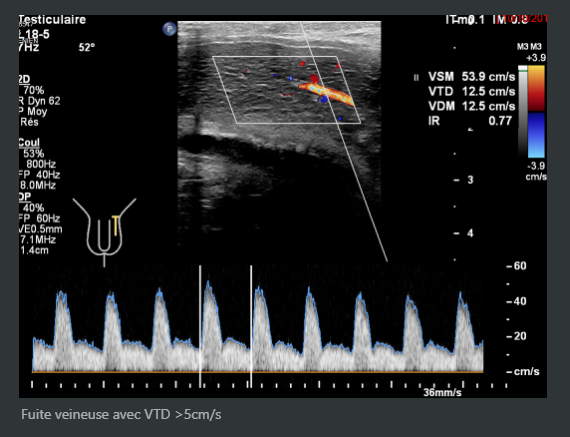Viewport: 570px width, 437px height.
Task: Click the yellow T testicle body marker
Action: (116, 226)
